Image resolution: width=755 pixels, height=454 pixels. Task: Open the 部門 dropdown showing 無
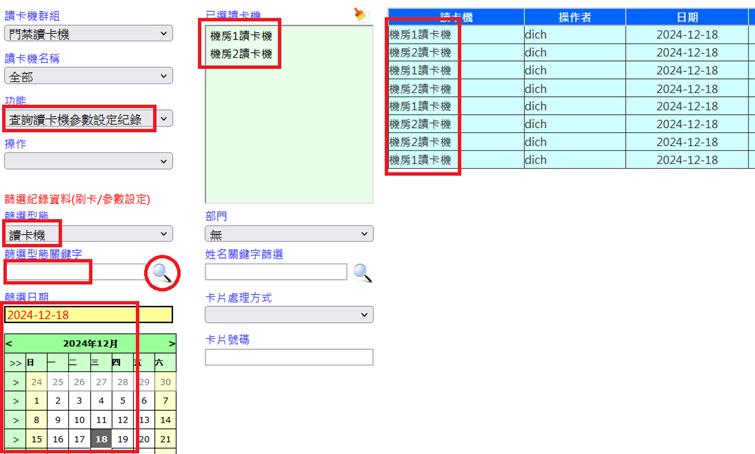(288, 234)
